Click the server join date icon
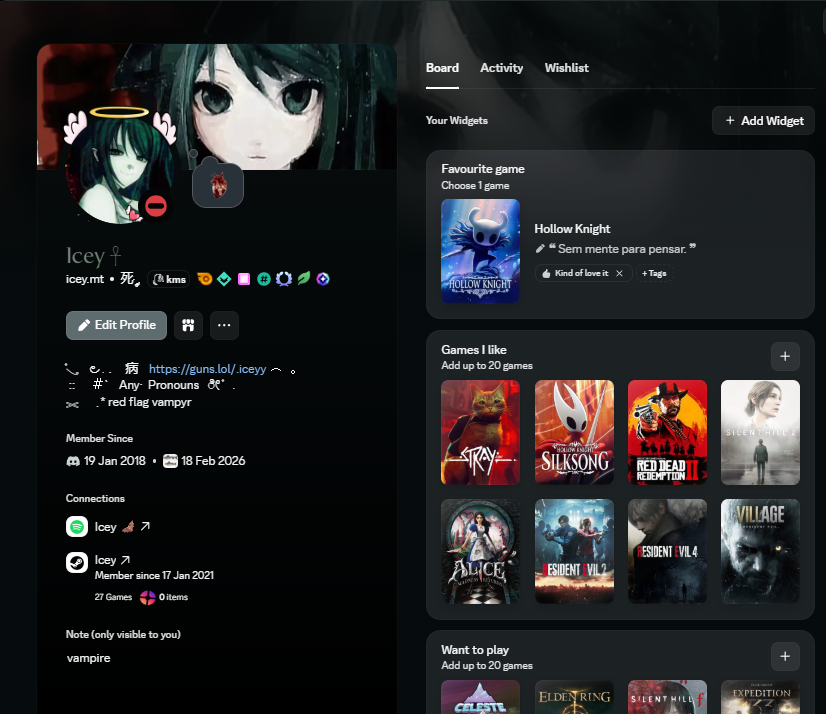 pos(170,461)
